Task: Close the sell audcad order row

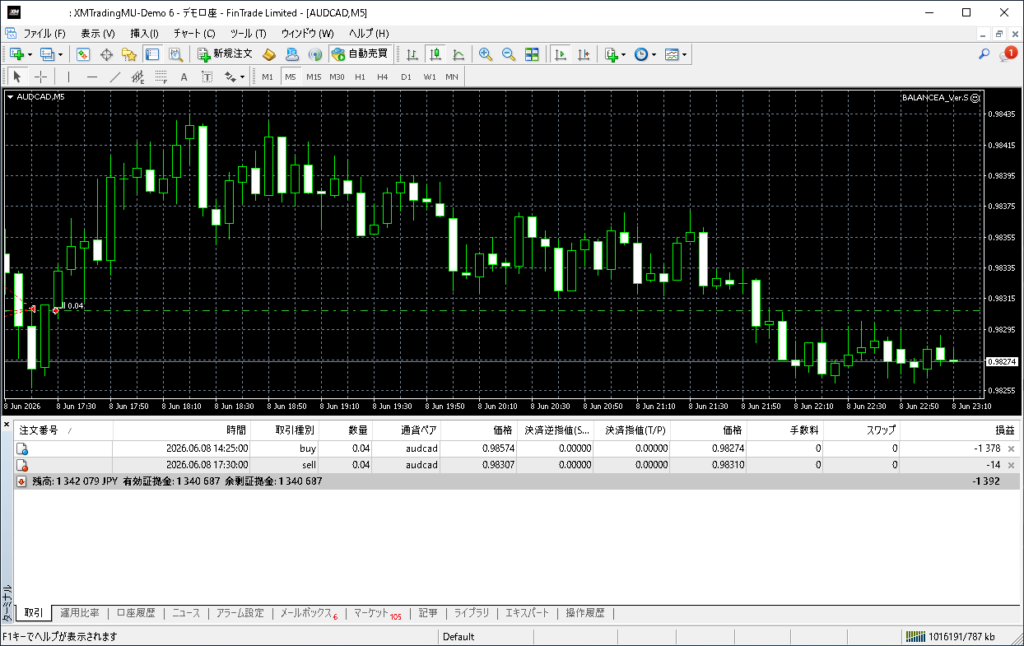Action: pyautogui.click(x=1011, y=465)
